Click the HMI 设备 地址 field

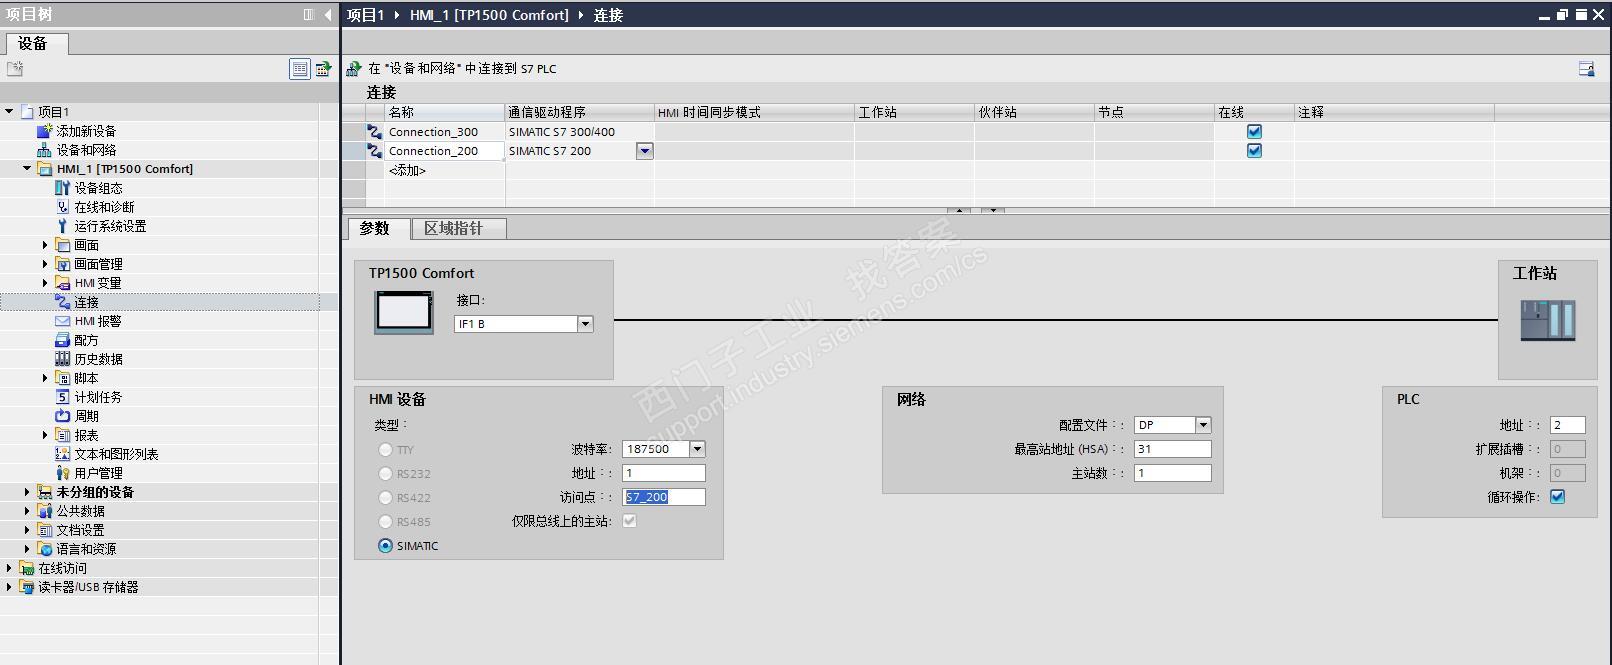tap(664, 473)
